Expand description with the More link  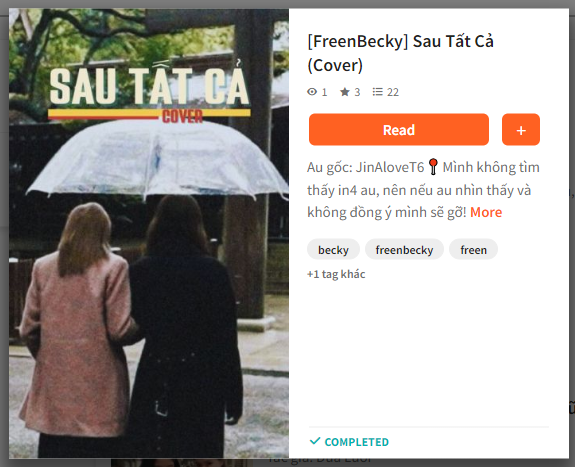486,212
